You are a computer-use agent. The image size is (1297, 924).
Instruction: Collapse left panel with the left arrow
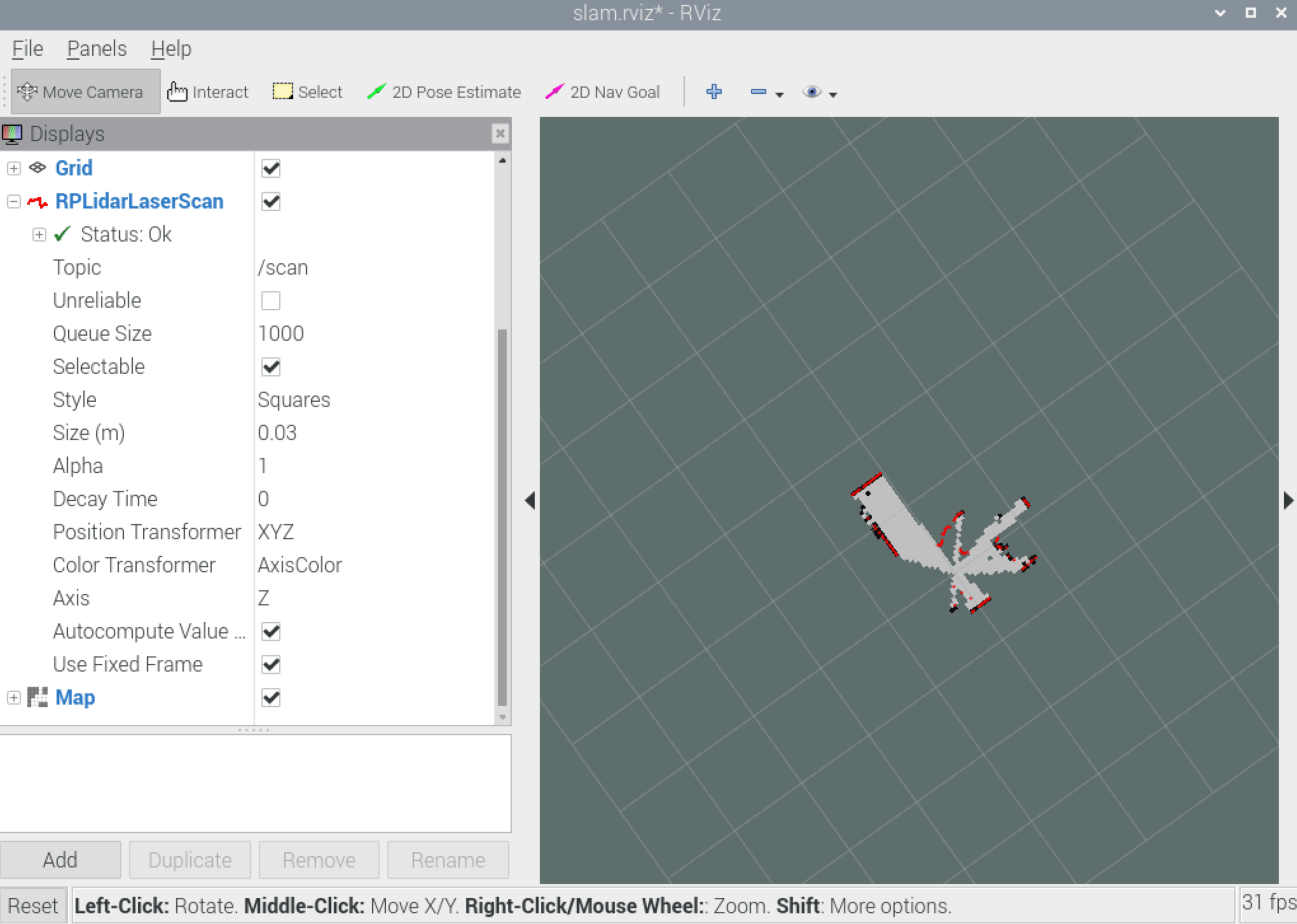[x=530, y=500]
